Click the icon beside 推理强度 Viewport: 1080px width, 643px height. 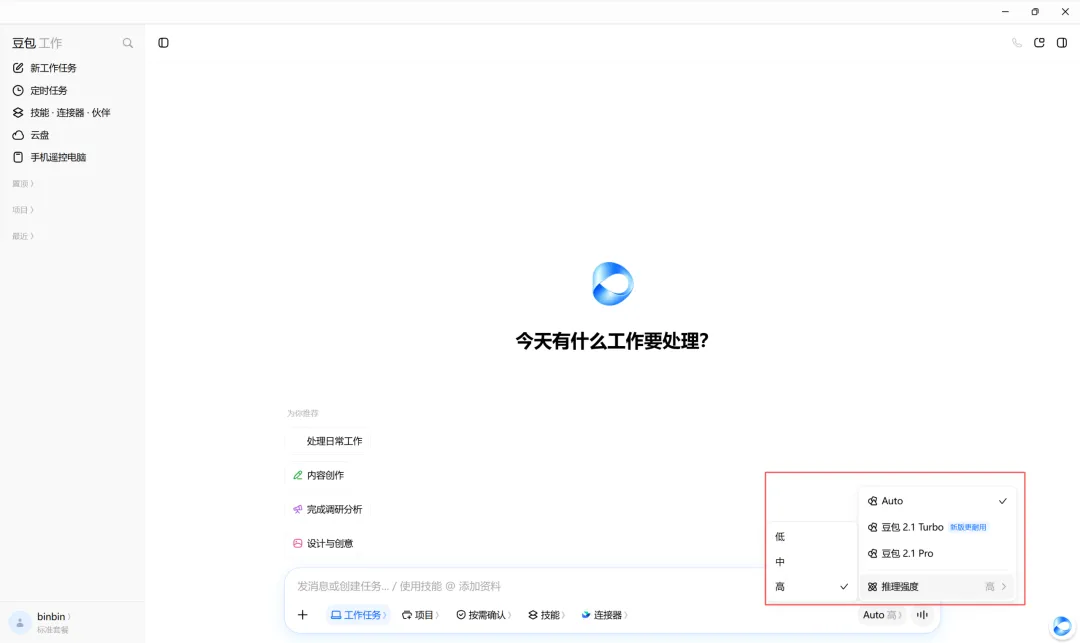(873, 587)
